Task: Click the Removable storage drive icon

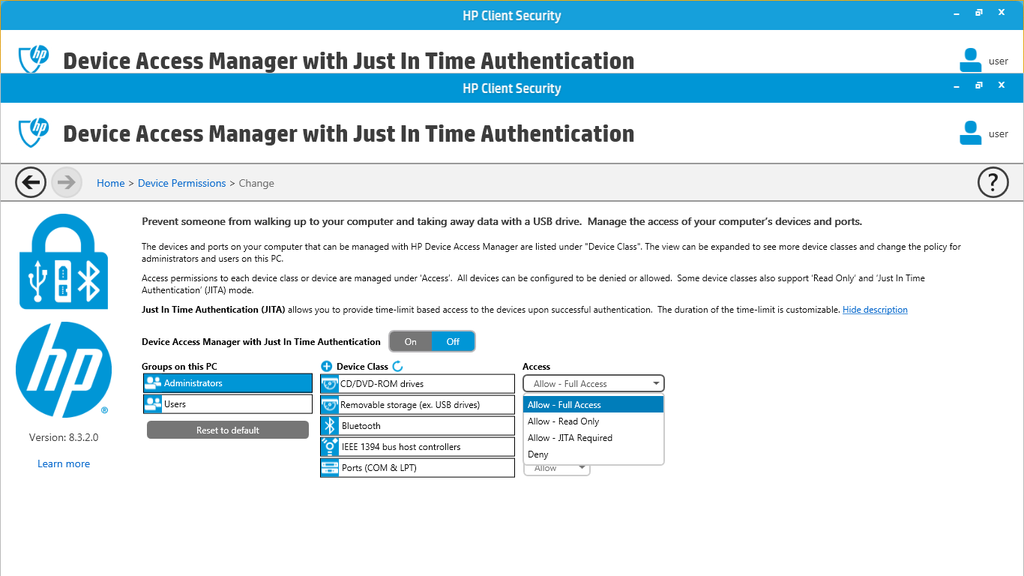Action: click(330, 405)
